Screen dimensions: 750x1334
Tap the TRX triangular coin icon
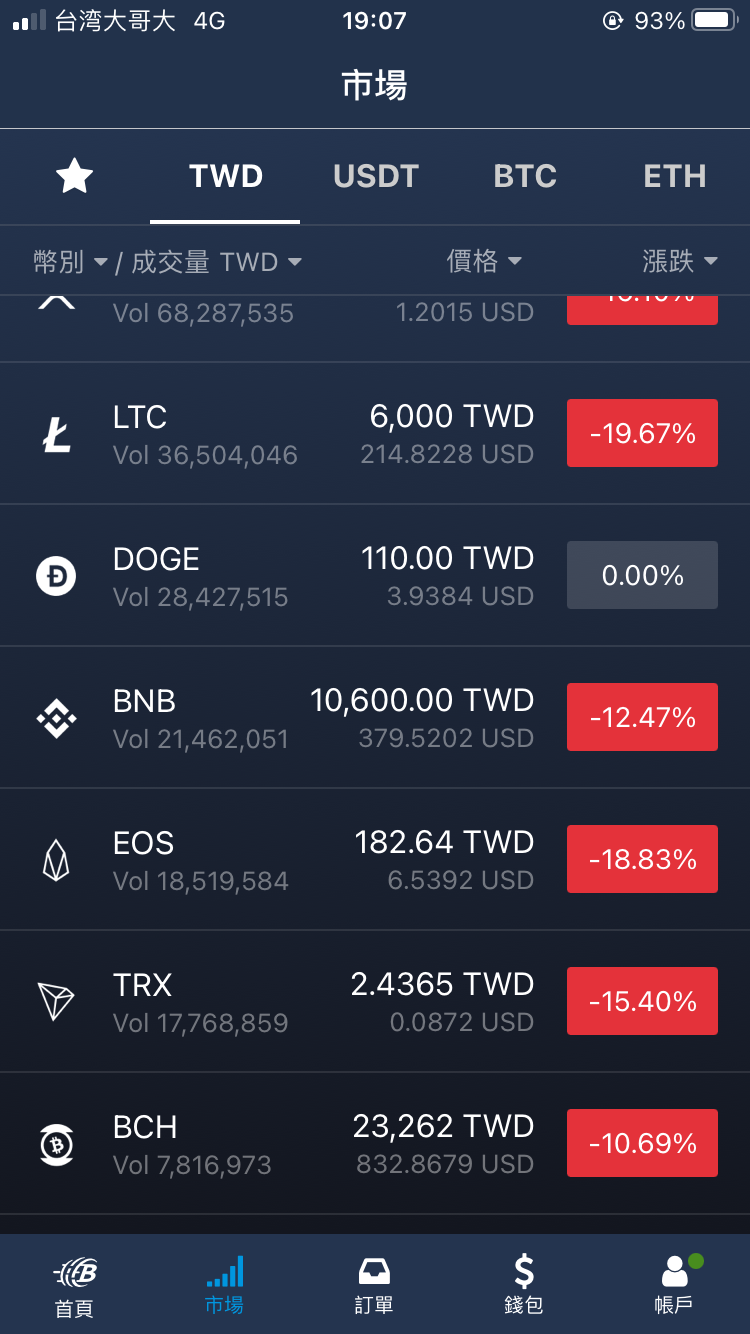pyautogui.click(x=56, y=1002)
